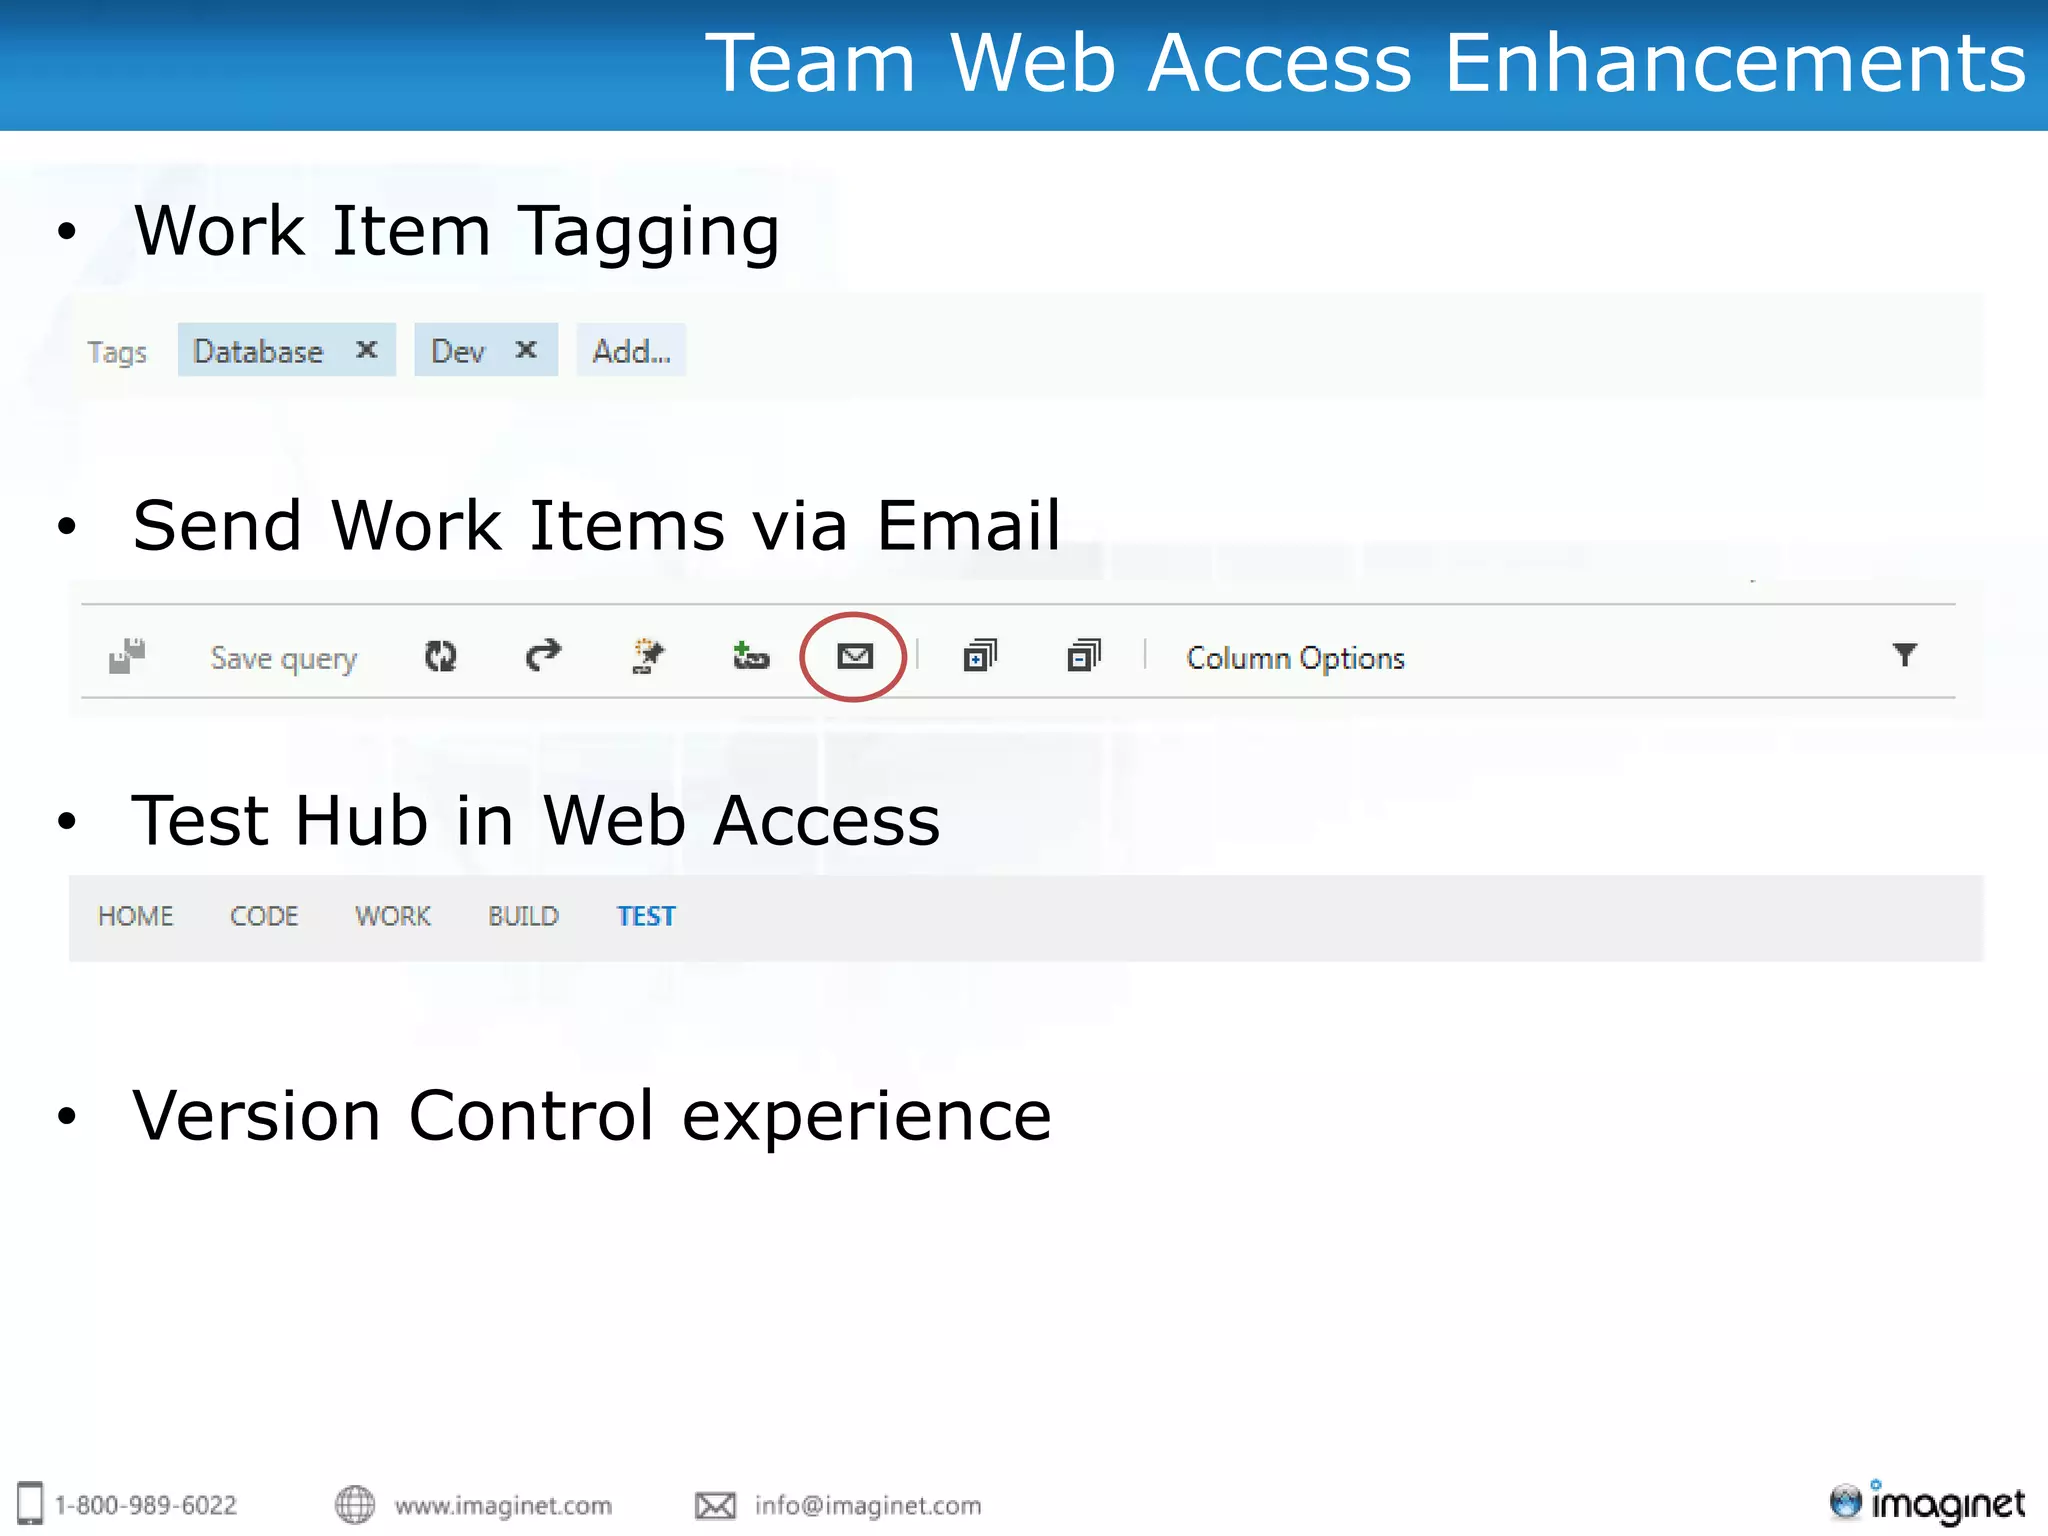Click the Work Item Tagging heading

456,232
